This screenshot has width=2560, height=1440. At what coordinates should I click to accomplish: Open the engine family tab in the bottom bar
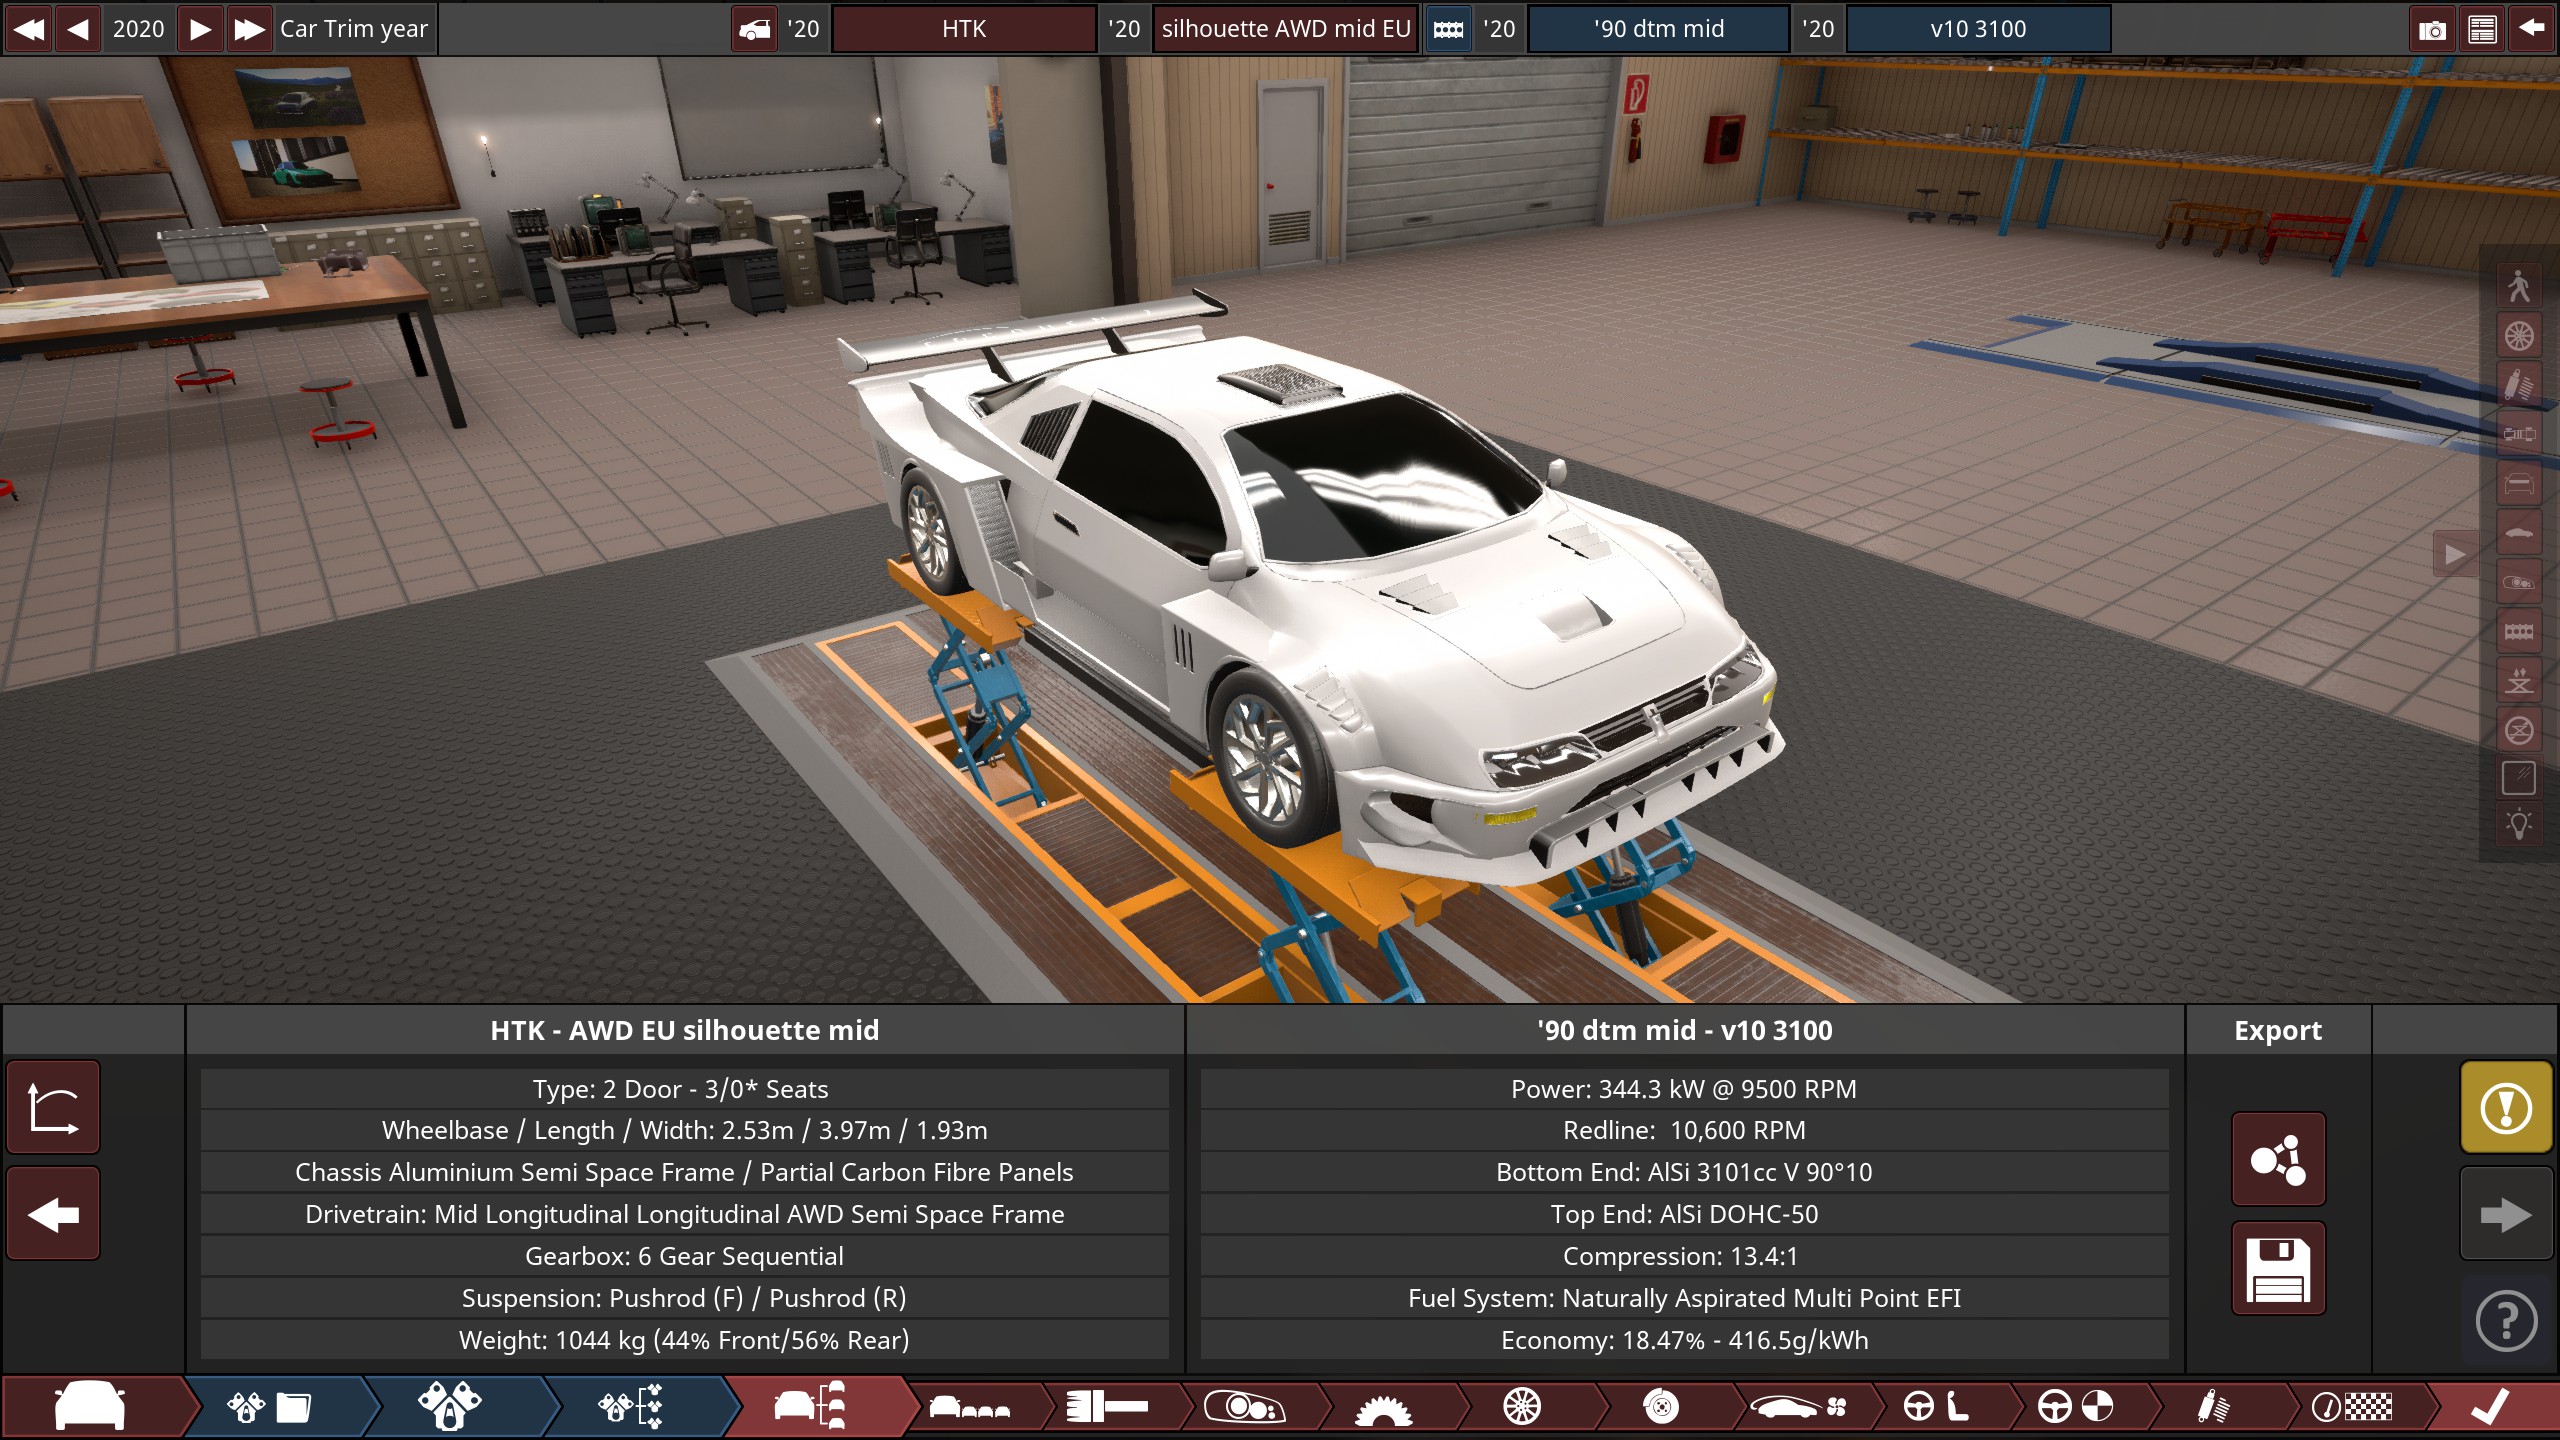272,1407
